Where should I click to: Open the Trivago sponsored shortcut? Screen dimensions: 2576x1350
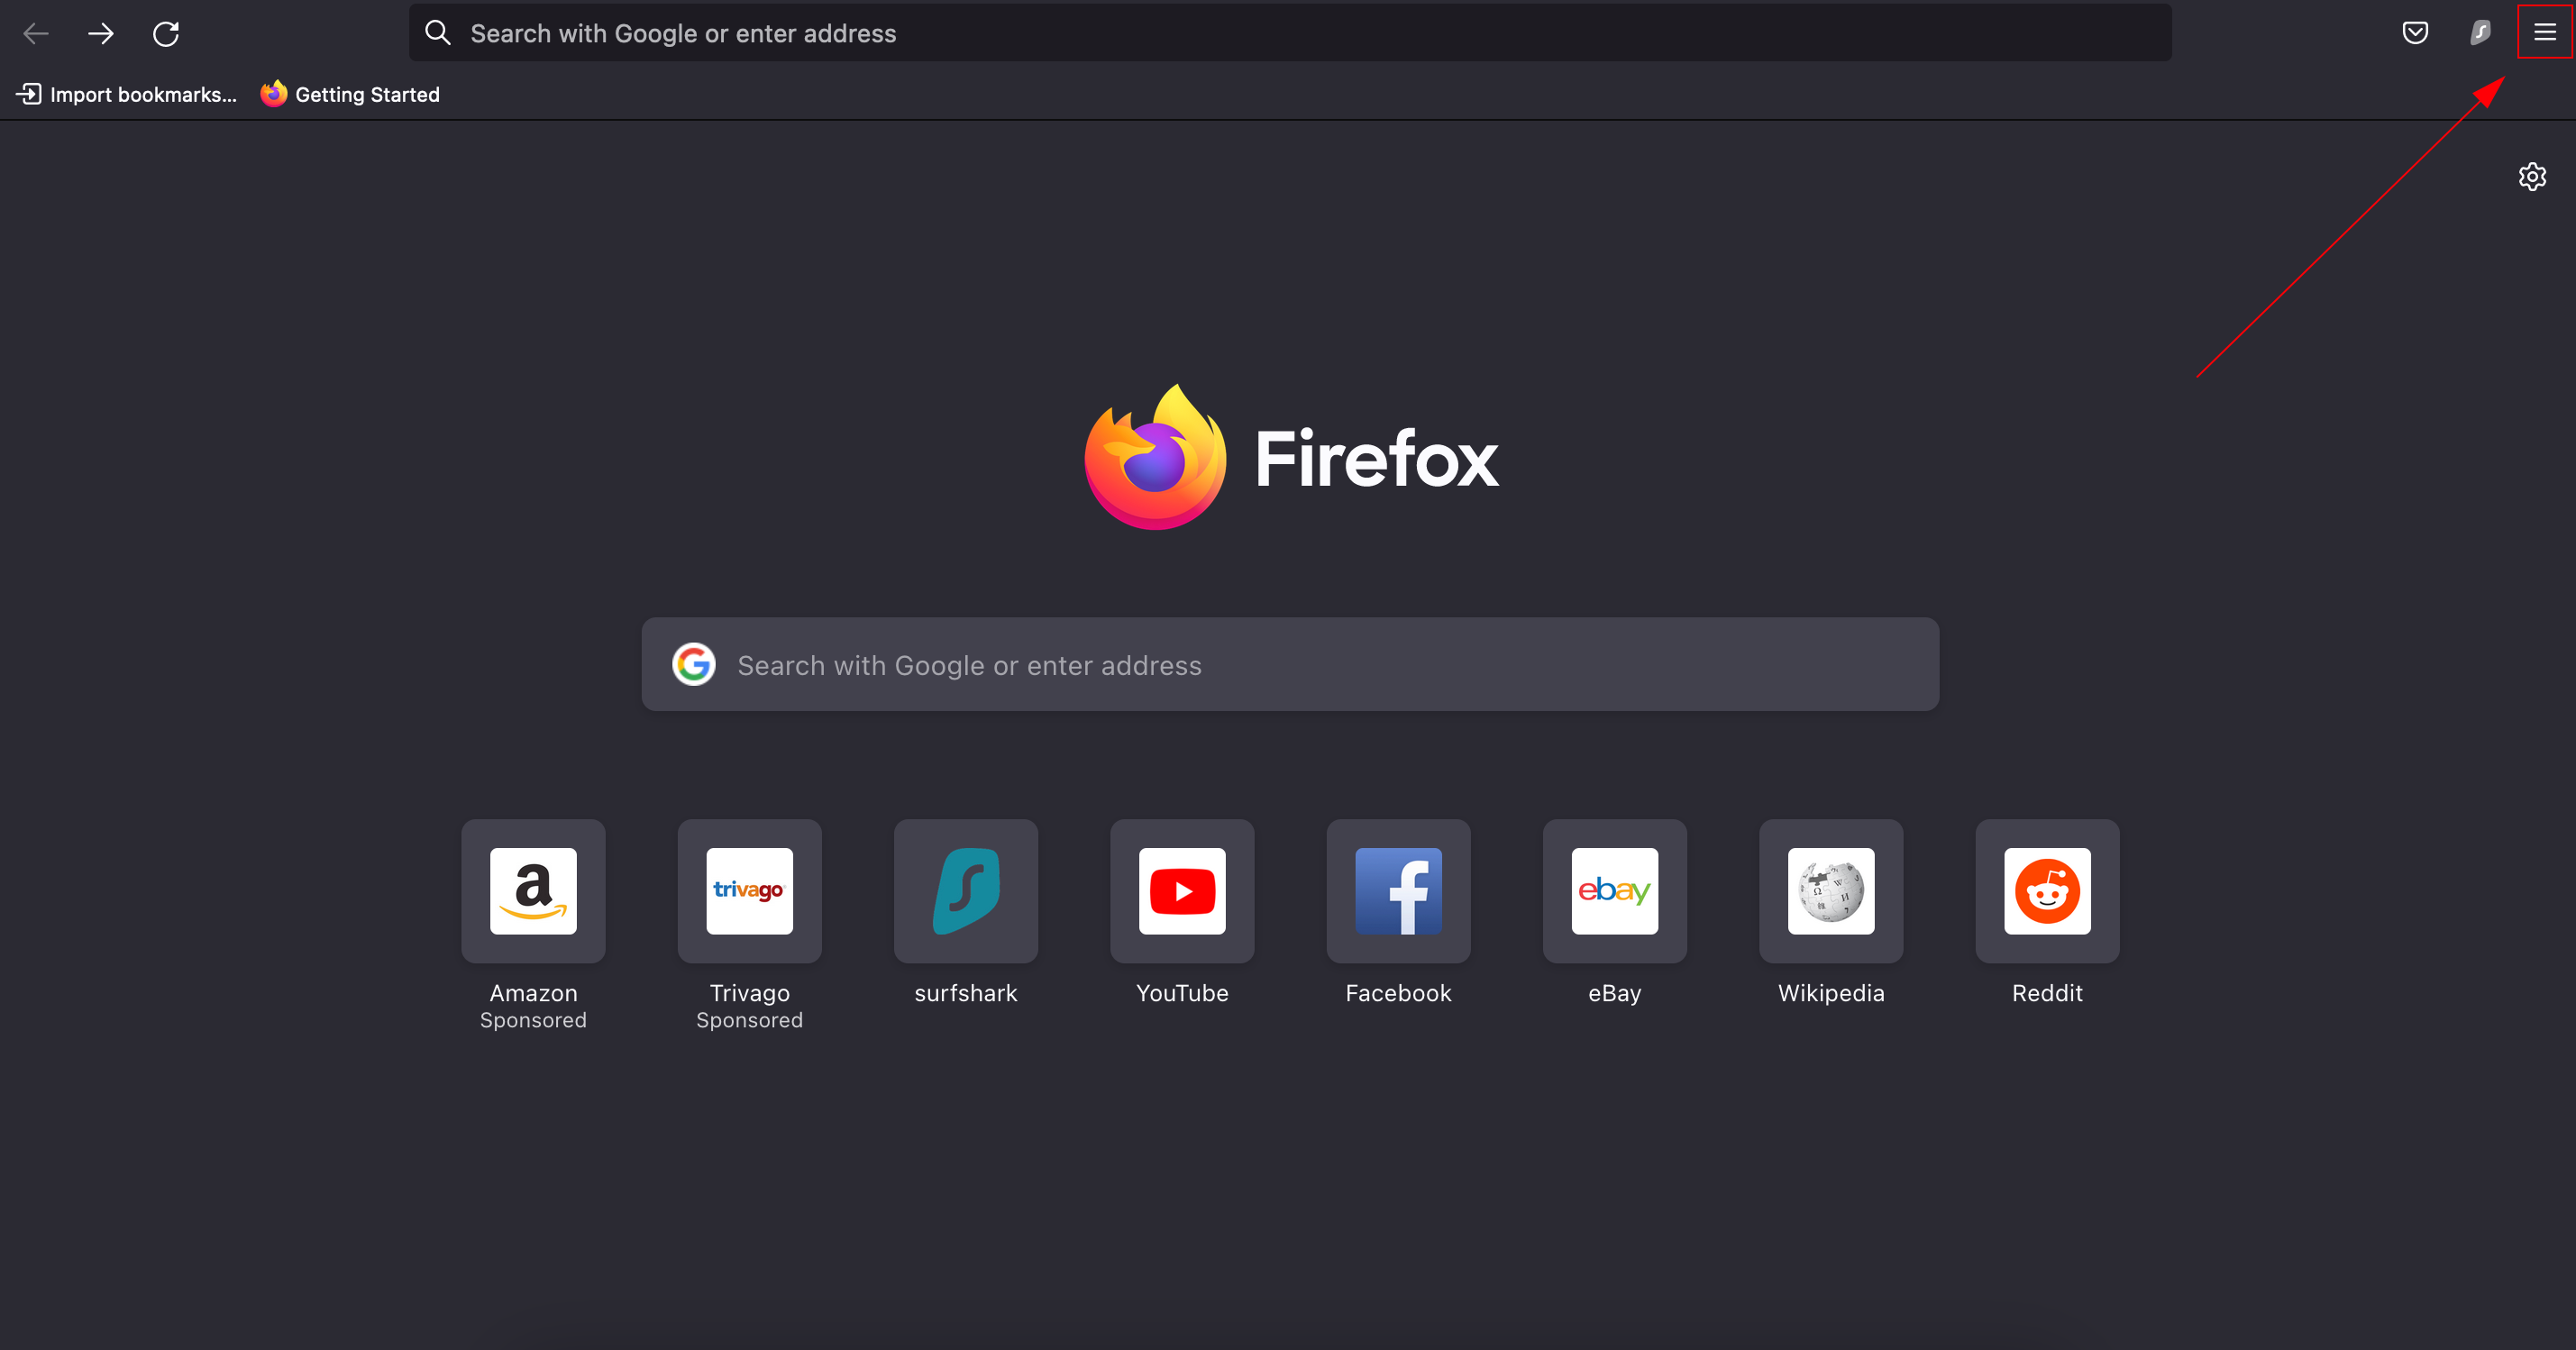[749, 891]
